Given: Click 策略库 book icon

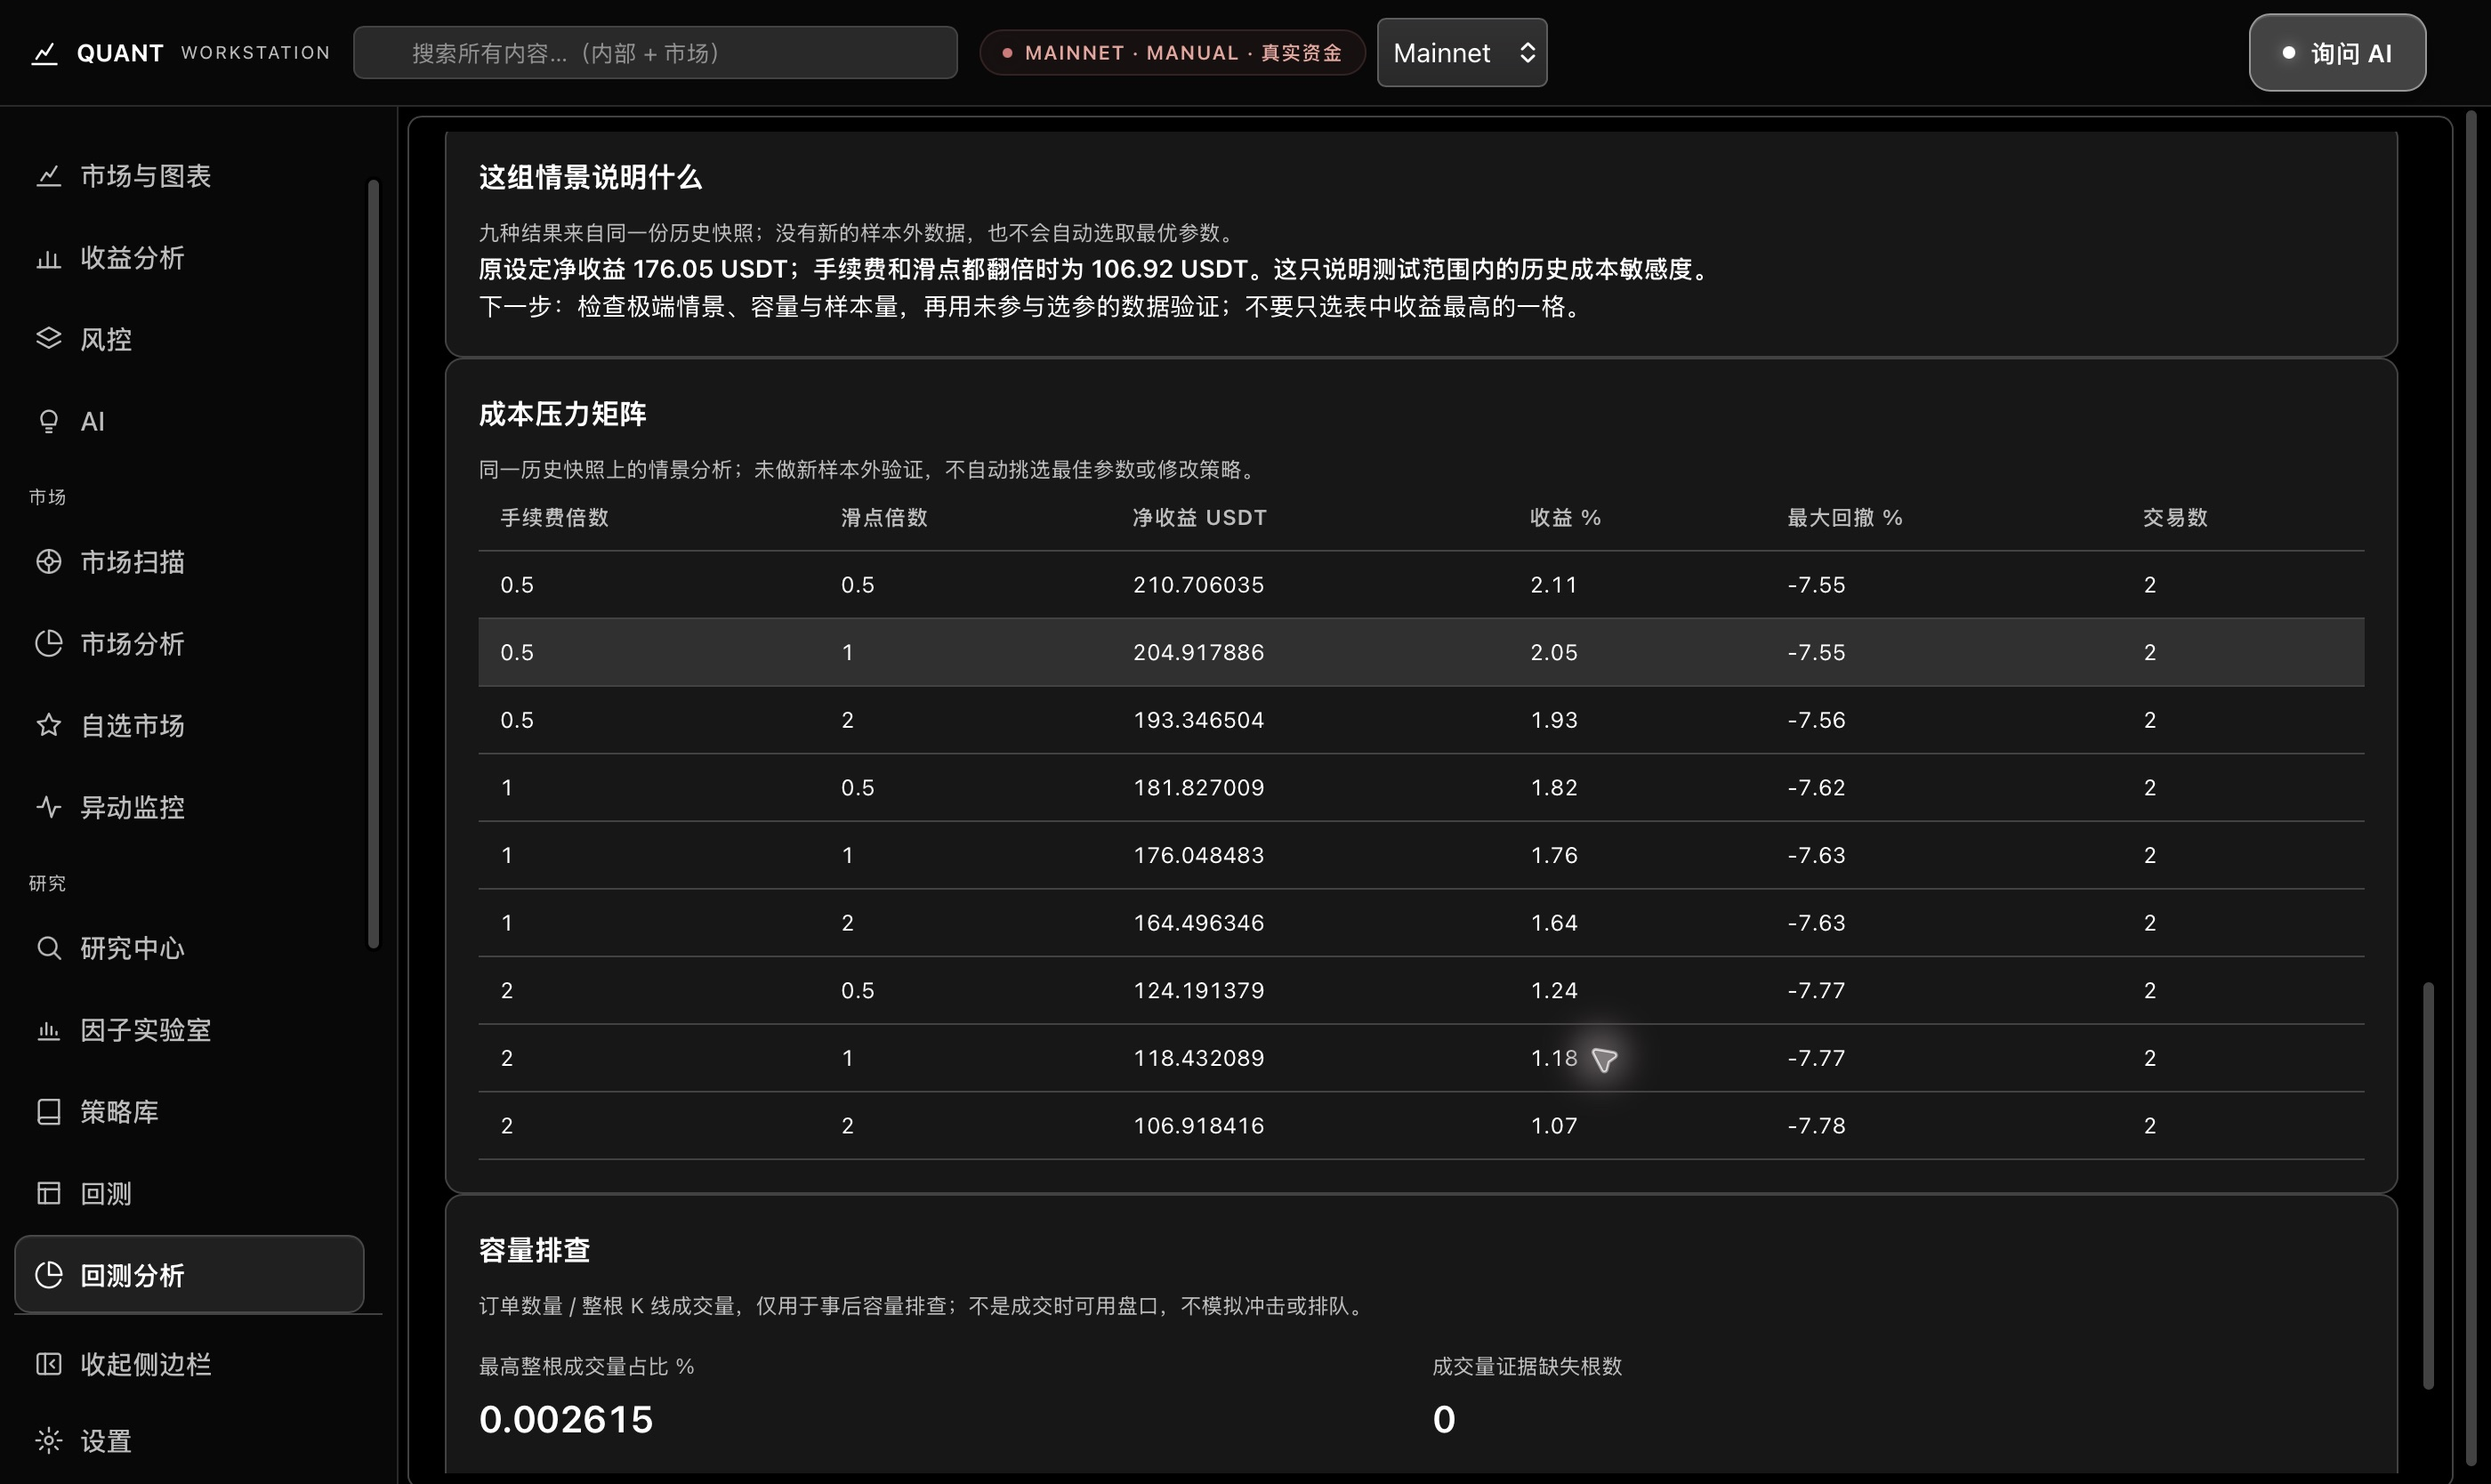Looking at the screenshot, I should (48, 1112).
